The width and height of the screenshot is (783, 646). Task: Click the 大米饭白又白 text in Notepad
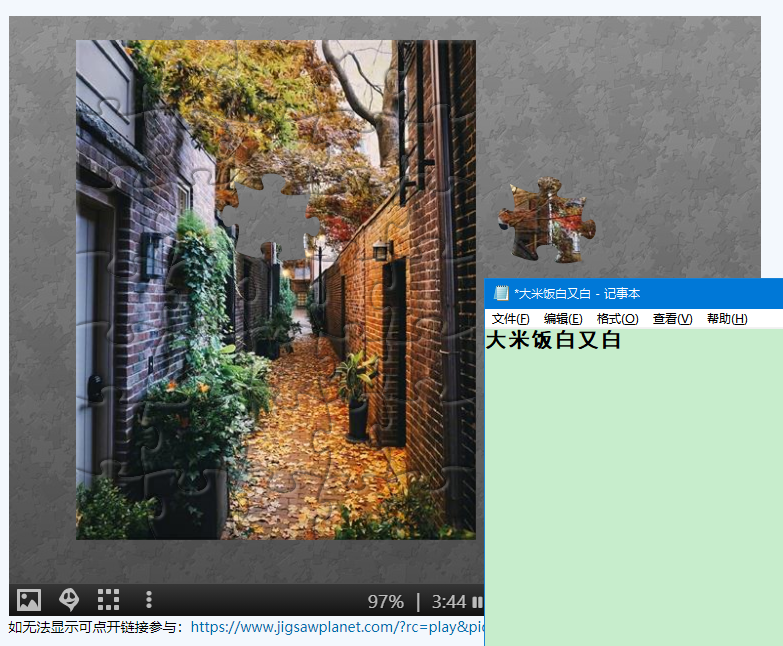tap(553, 341)
